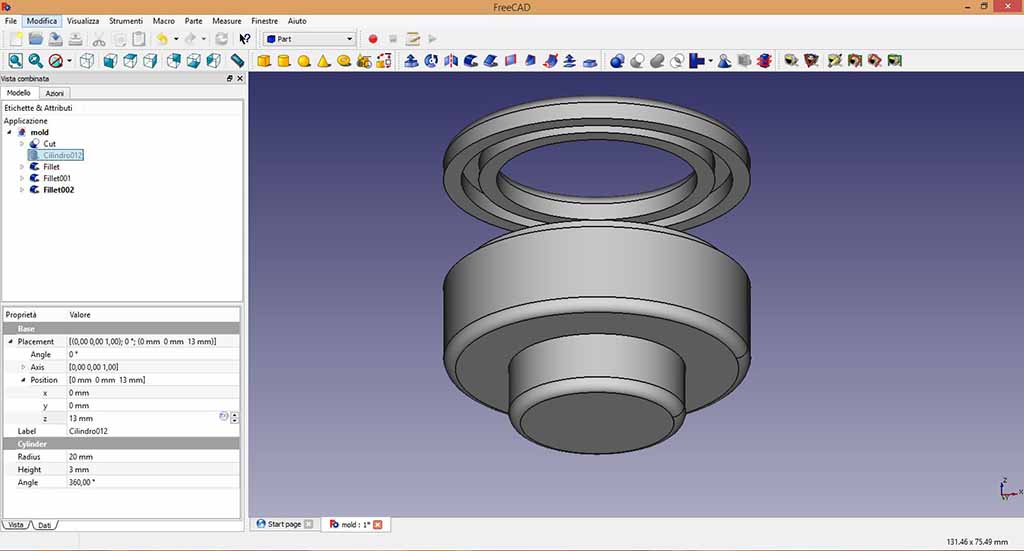Fit all content in the view
The height and width of the screenshot is (551, 1024).
pos(16,61)
